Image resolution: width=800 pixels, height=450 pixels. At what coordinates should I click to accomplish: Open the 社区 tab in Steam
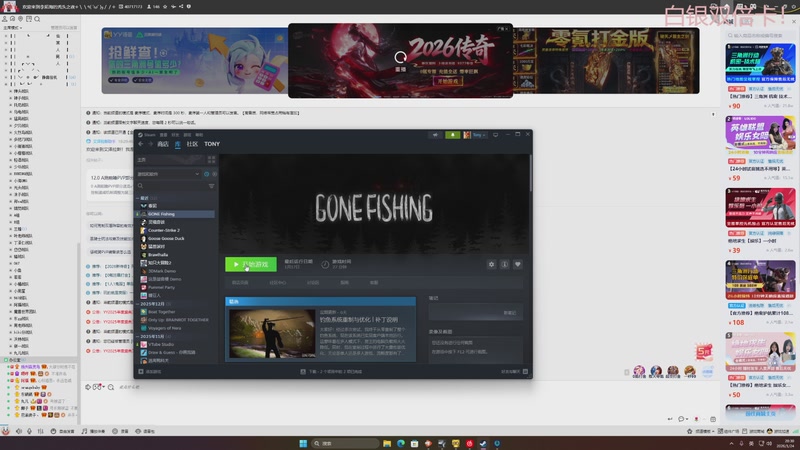coord(192,144)
